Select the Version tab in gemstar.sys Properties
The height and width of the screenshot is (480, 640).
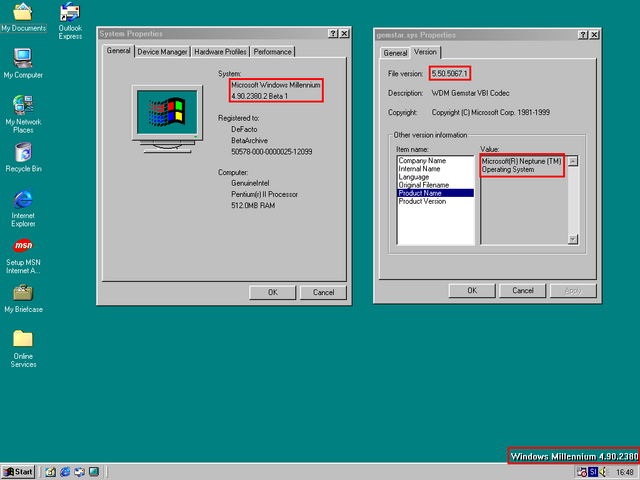[425, 52]
